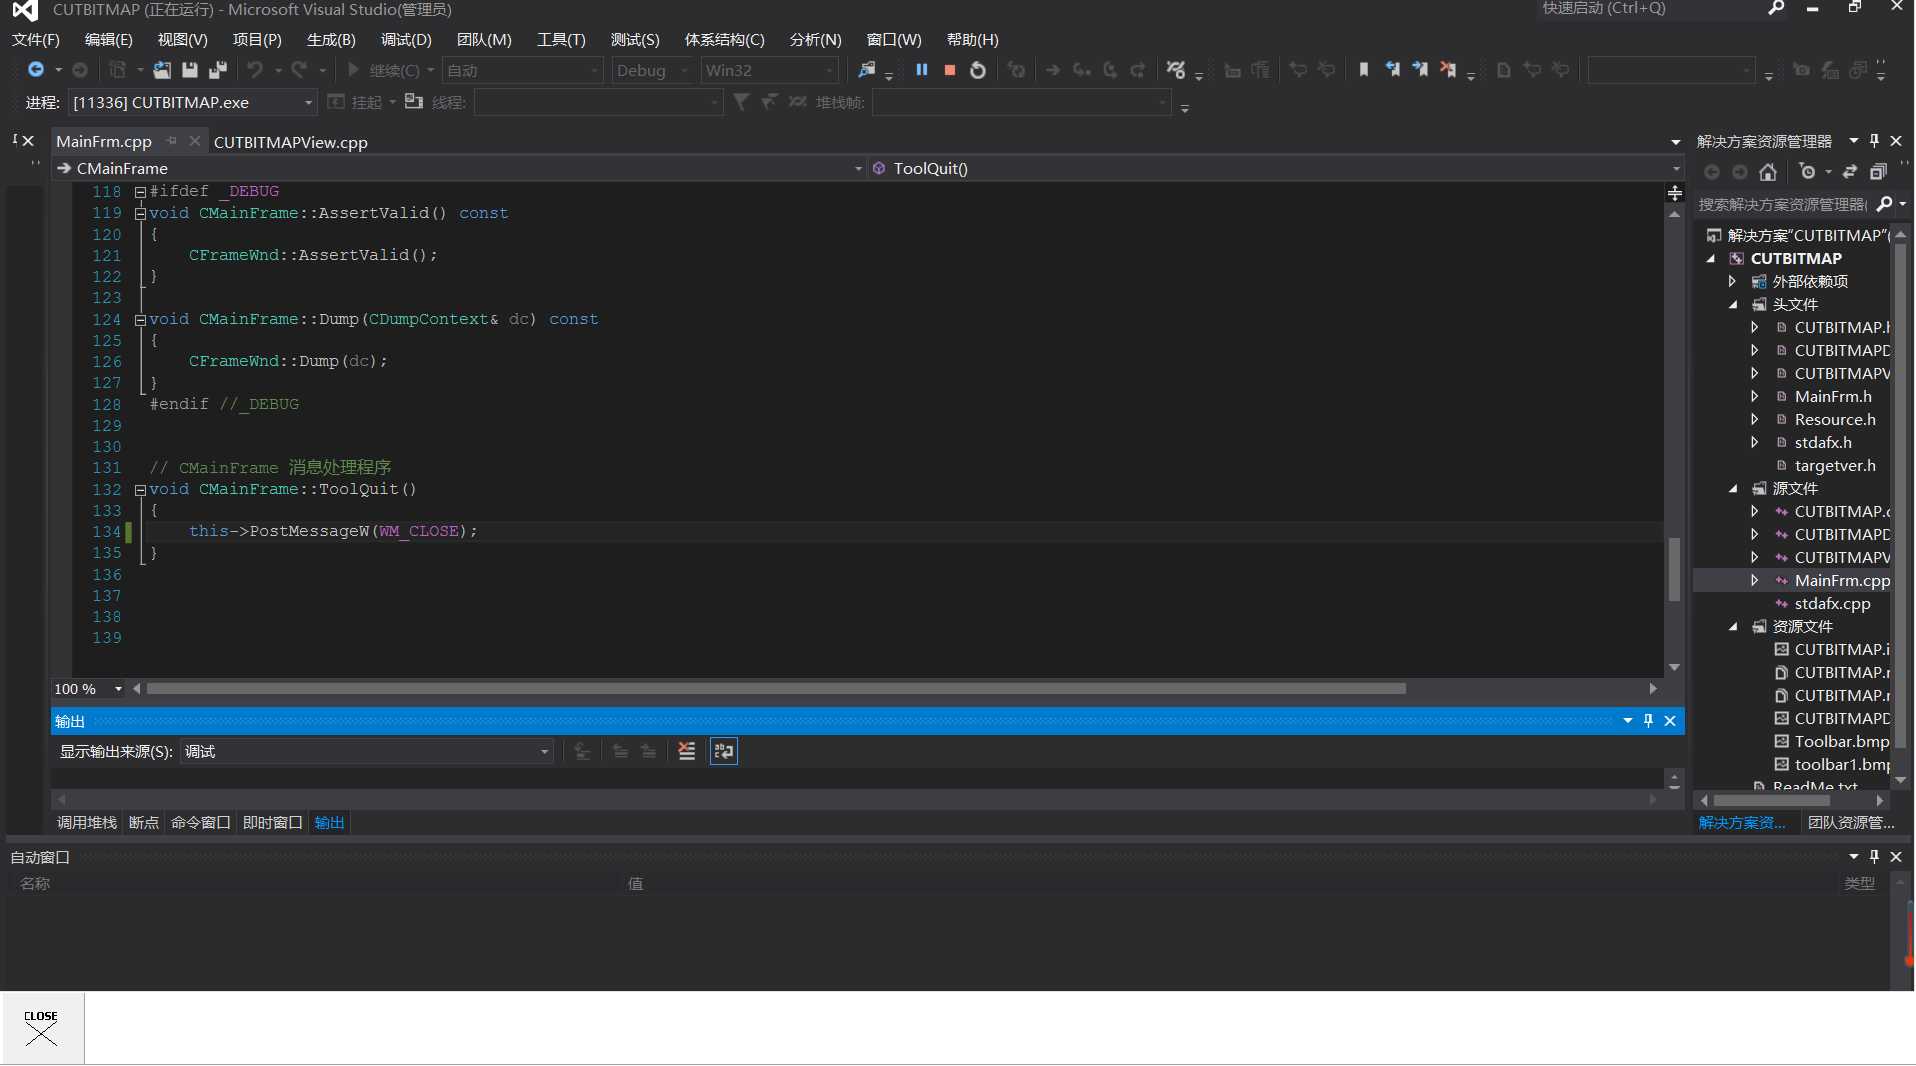Open the Debug configuration dropdown
Screen dimensions: 1916x1066
pyautogui.click(x=684, y=70)
